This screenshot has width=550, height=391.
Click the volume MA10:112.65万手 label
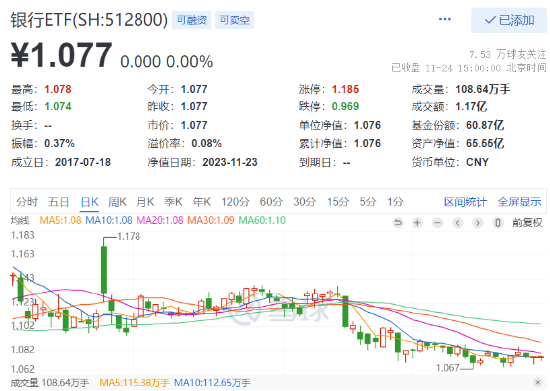[x=212, y=383]
